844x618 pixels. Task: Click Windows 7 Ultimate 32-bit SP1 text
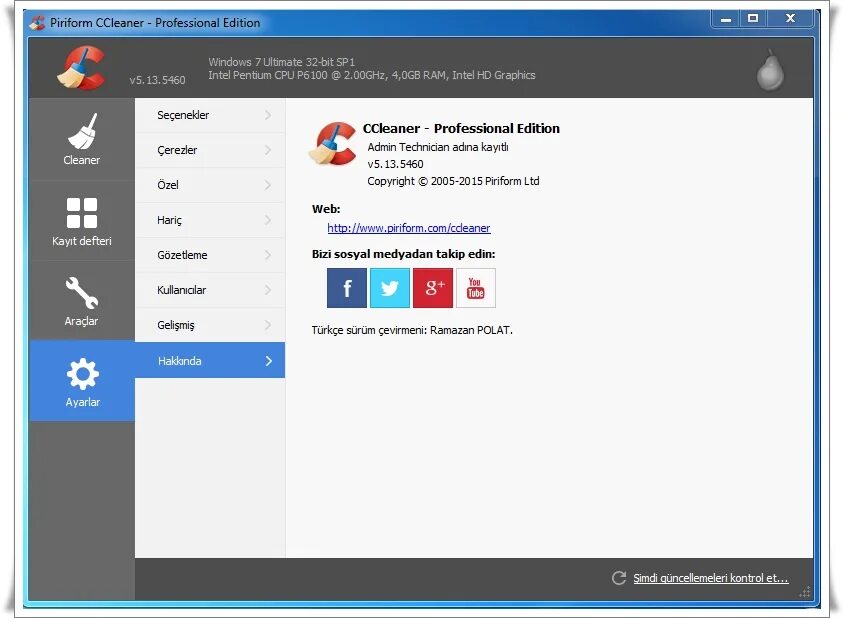tap(282, 62)
